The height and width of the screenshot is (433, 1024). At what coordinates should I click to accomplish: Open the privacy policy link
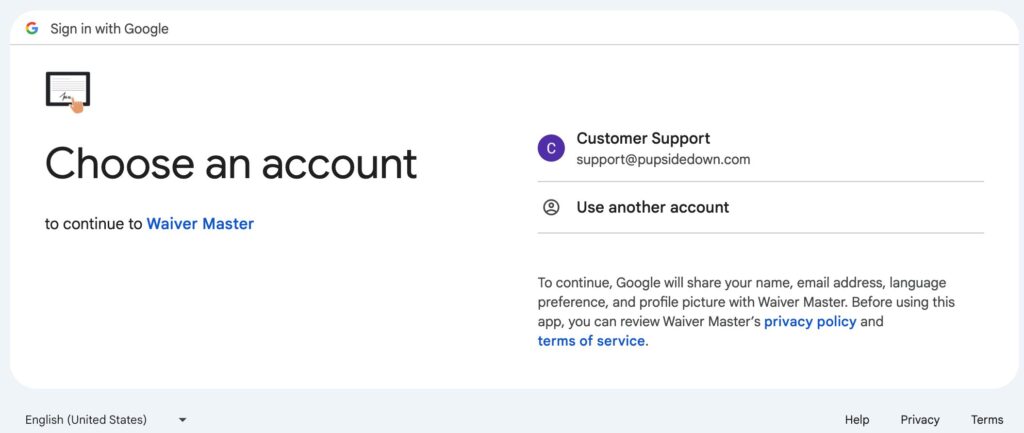click(x=810, y=321)
